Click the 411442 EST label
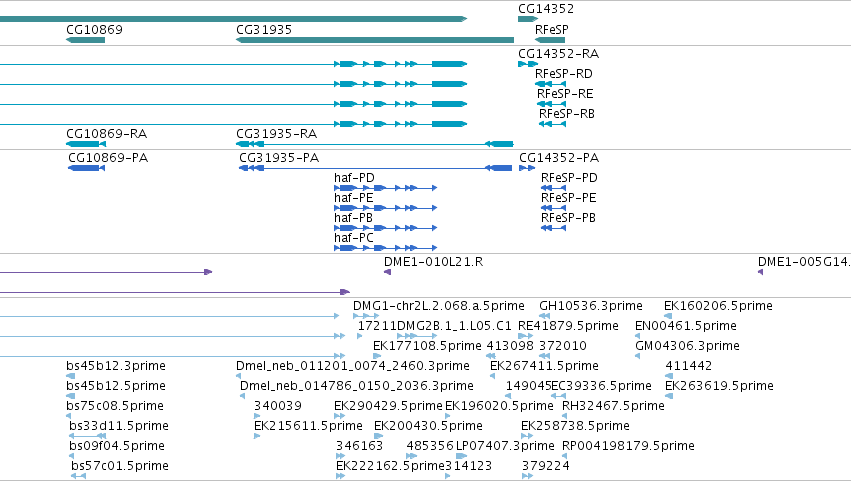 (x=689, y=366)
